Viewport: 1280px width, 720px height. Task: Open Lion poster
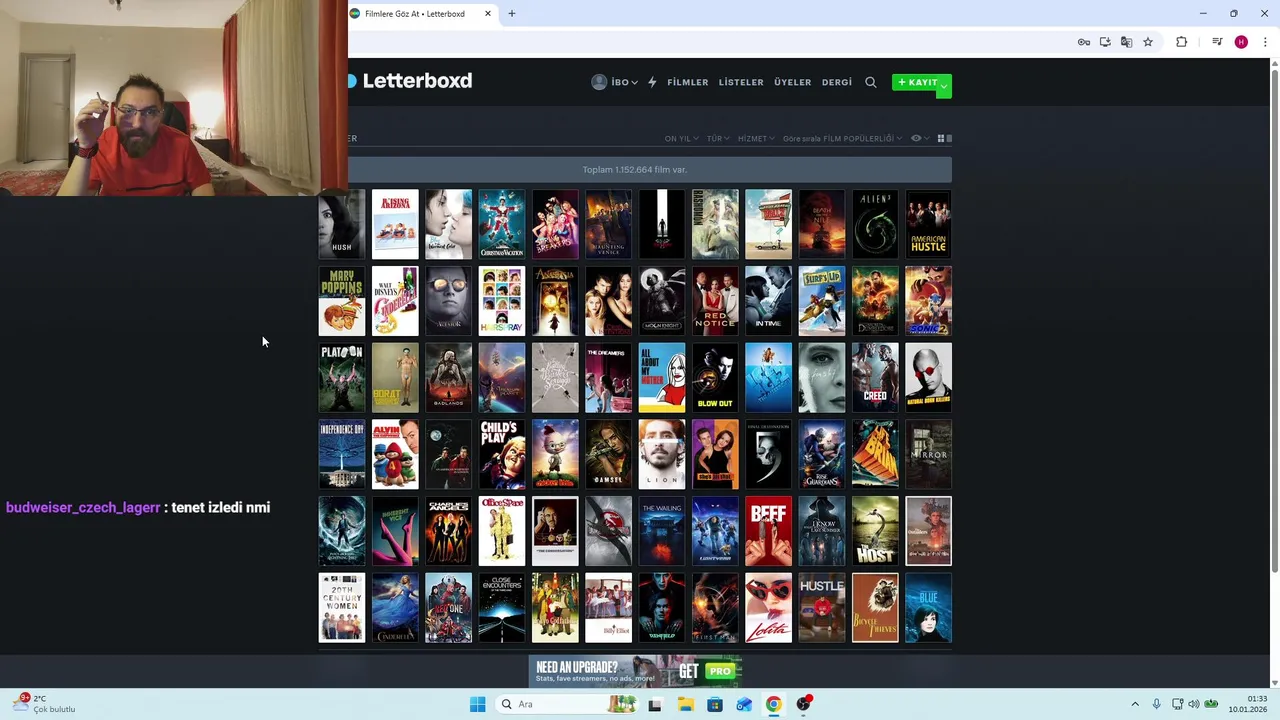pos(662,454)
